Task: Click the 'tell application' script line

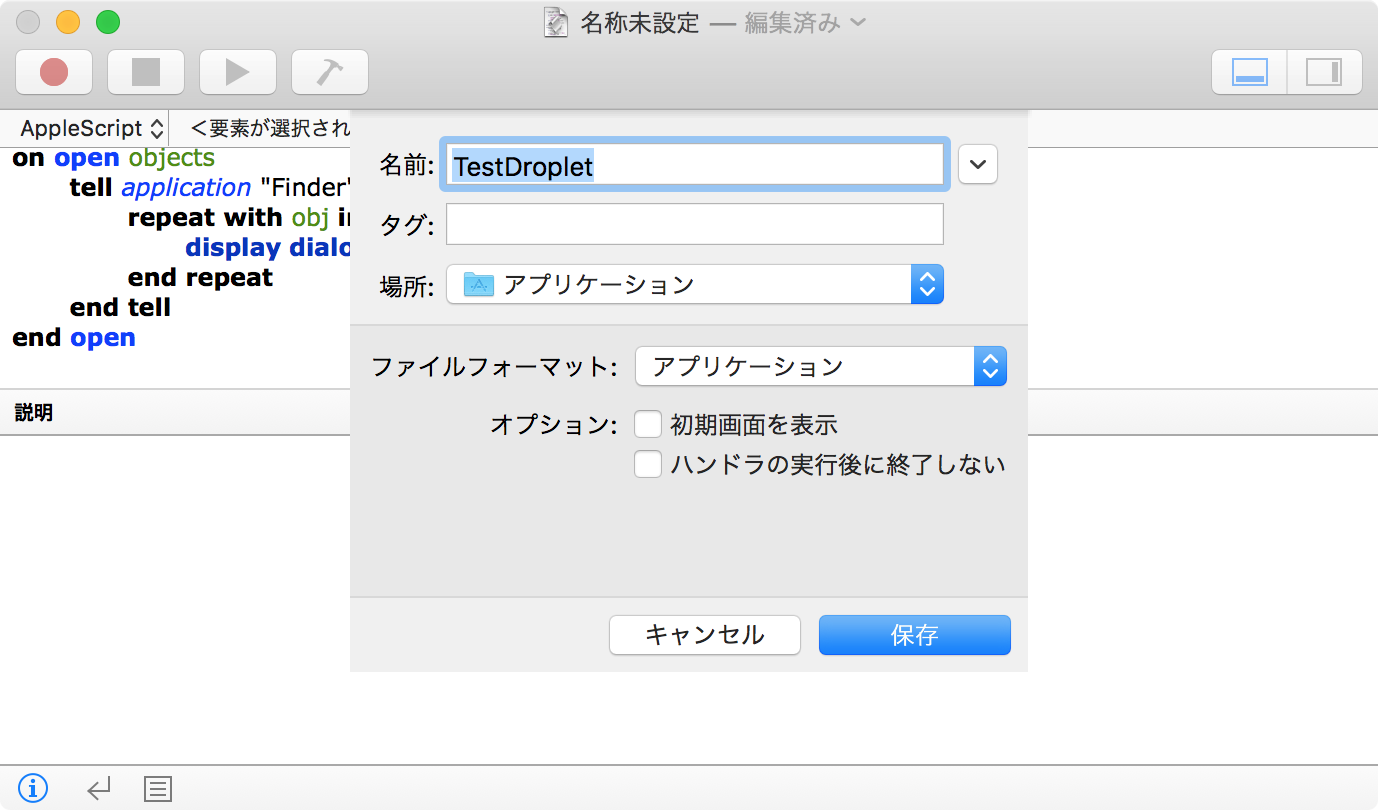Action: click(210, 187)
